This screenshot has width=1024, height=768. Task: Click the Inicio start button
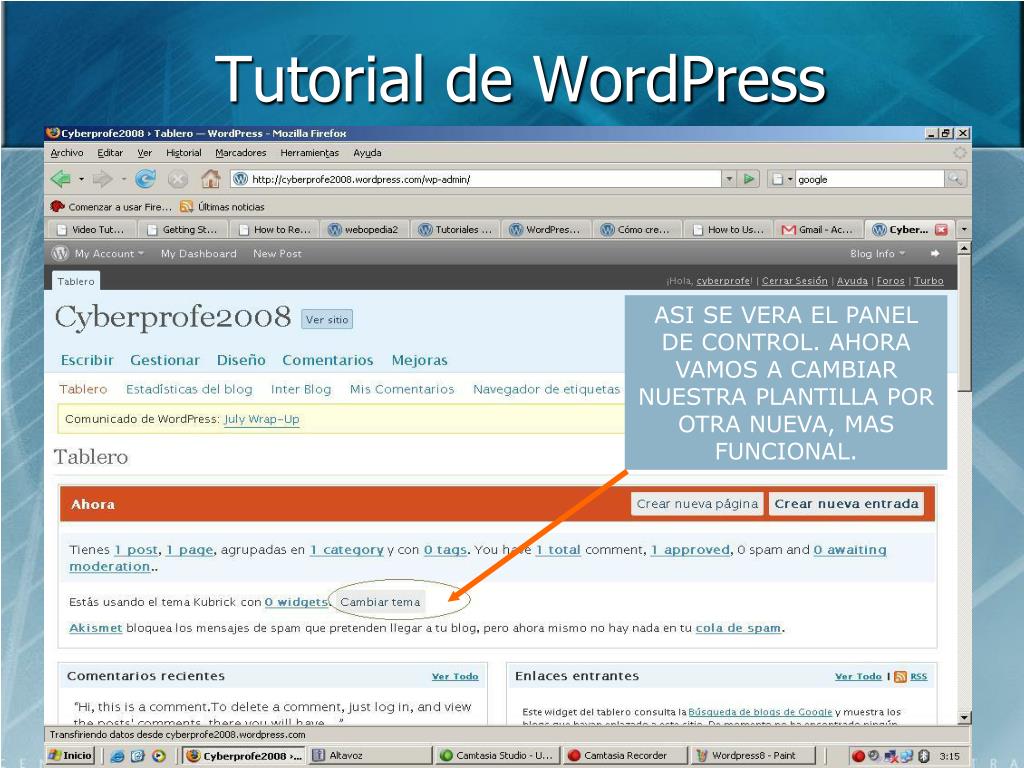pyautogui.click(x=71, y=756)
